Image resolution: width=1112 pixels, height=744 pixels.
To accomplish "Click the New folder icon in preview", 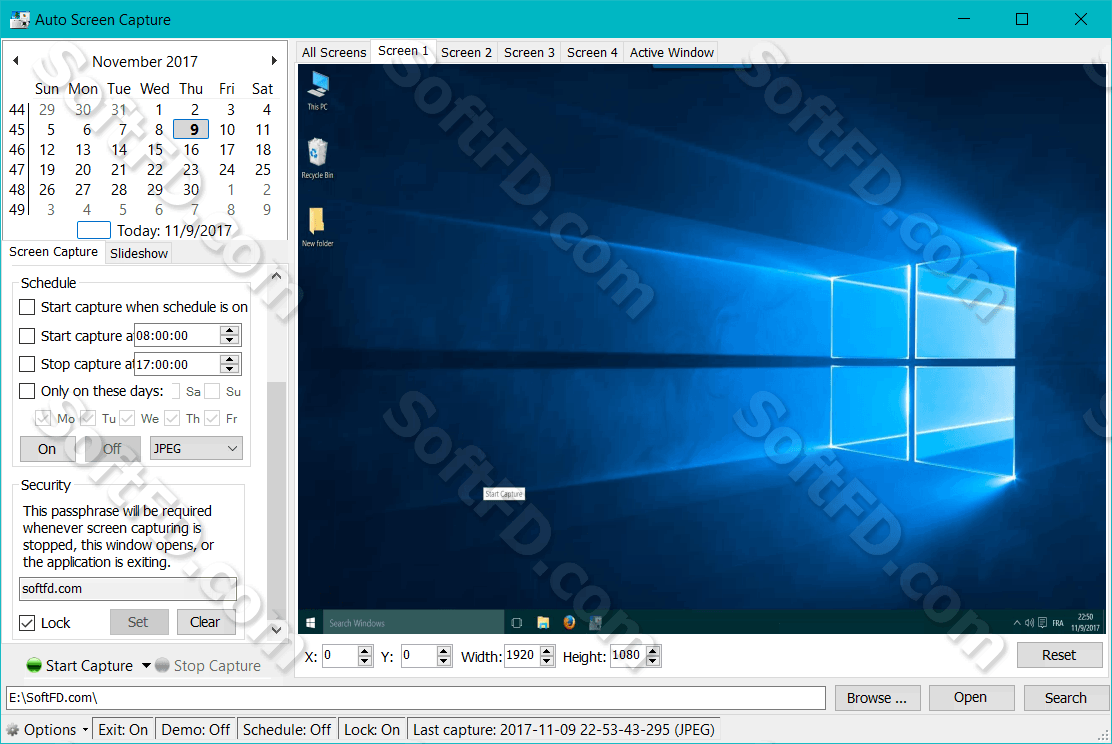I will tap(317, 227).
